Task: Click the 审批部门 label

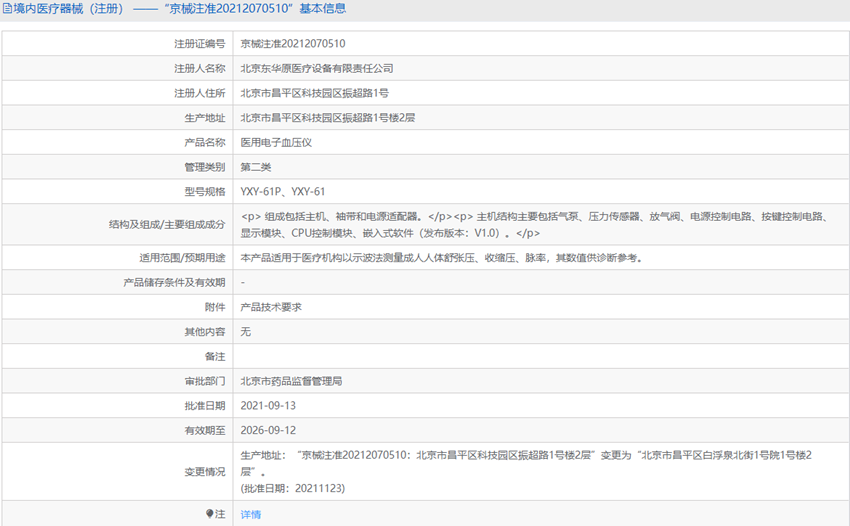Action: pos(205,381)
